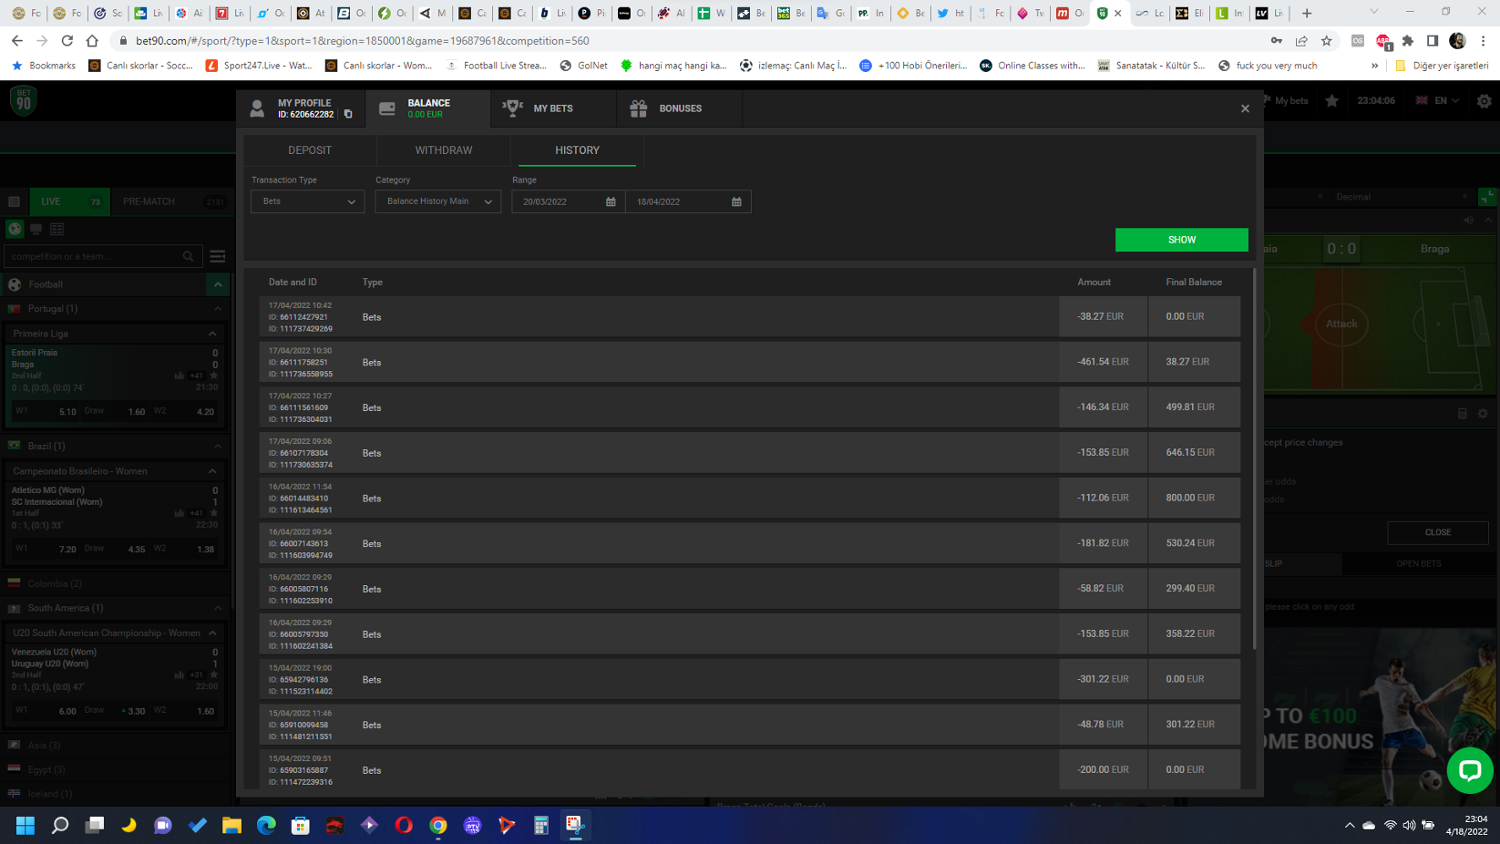This screenshot has width=1500, height=844.
Task: Expand the Transaction Type dropdown
Action: pyautogui.click(x=308, y=202)
